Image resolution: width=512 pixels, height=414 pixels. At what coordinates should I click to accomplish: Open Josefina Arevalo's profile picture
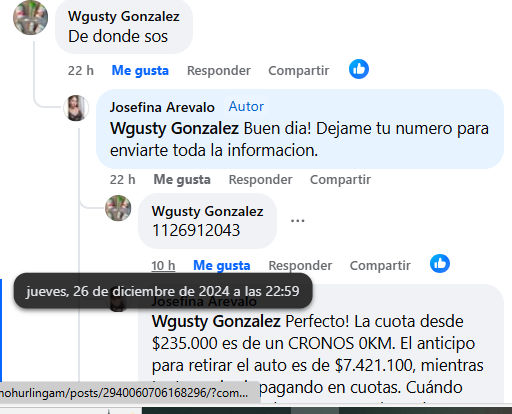point(76,108)
